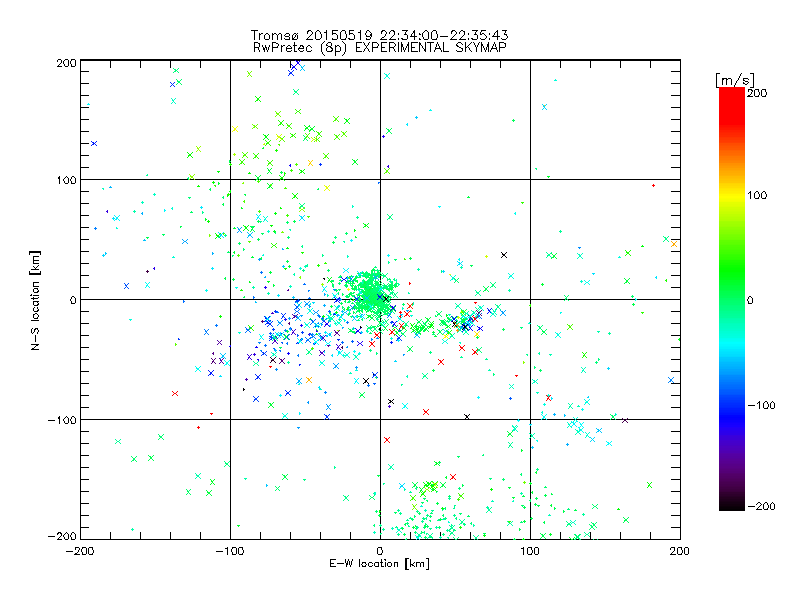This screenshot has width=800, height=600.
Task: Click the y-axis tick label '100'
Action: pos(67,180)
